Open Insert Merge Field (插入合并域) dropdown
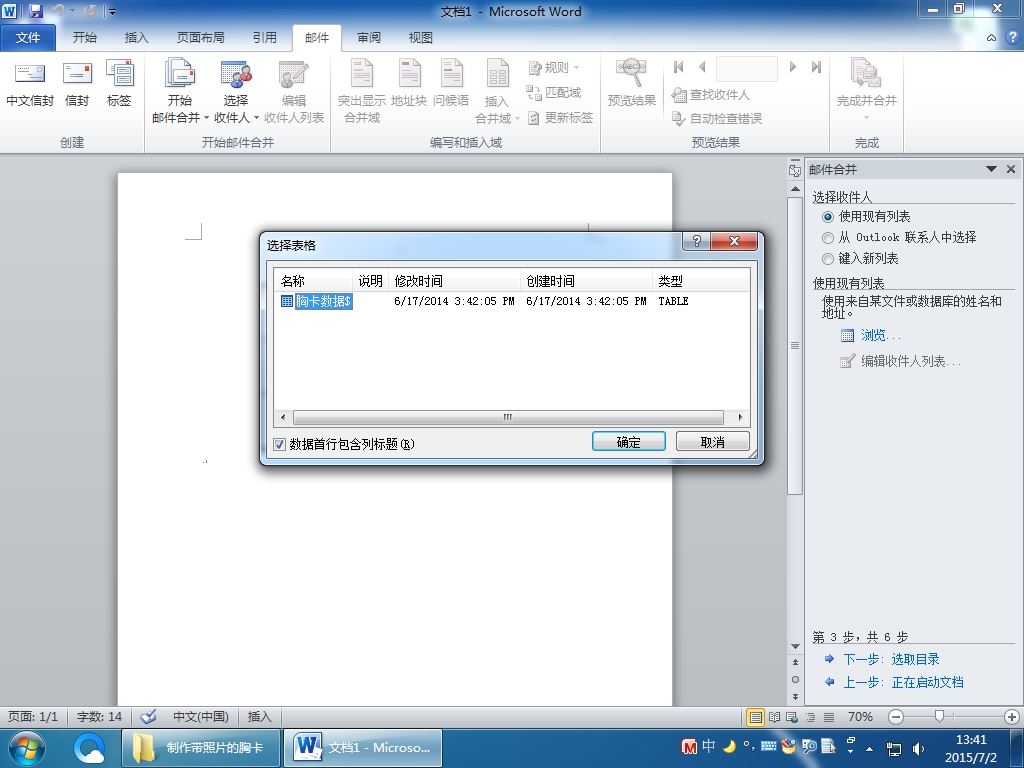The image size is (1024, 768). pos(497,91)
